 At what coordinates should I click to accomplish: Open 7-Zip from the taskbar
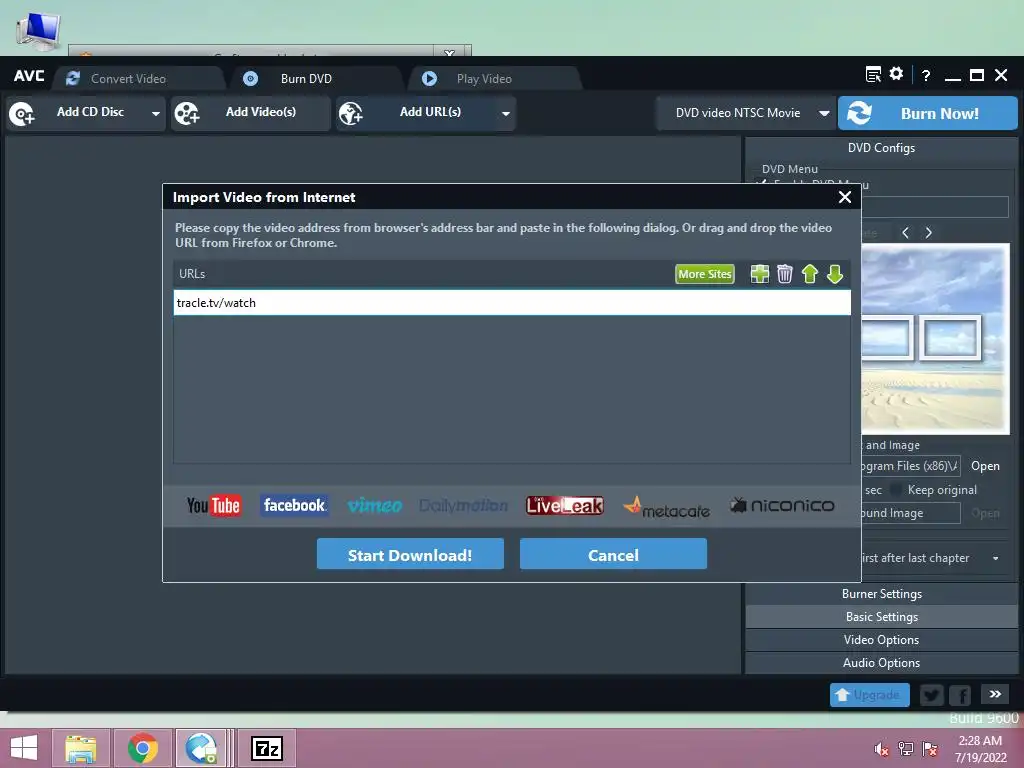point(267,748)
